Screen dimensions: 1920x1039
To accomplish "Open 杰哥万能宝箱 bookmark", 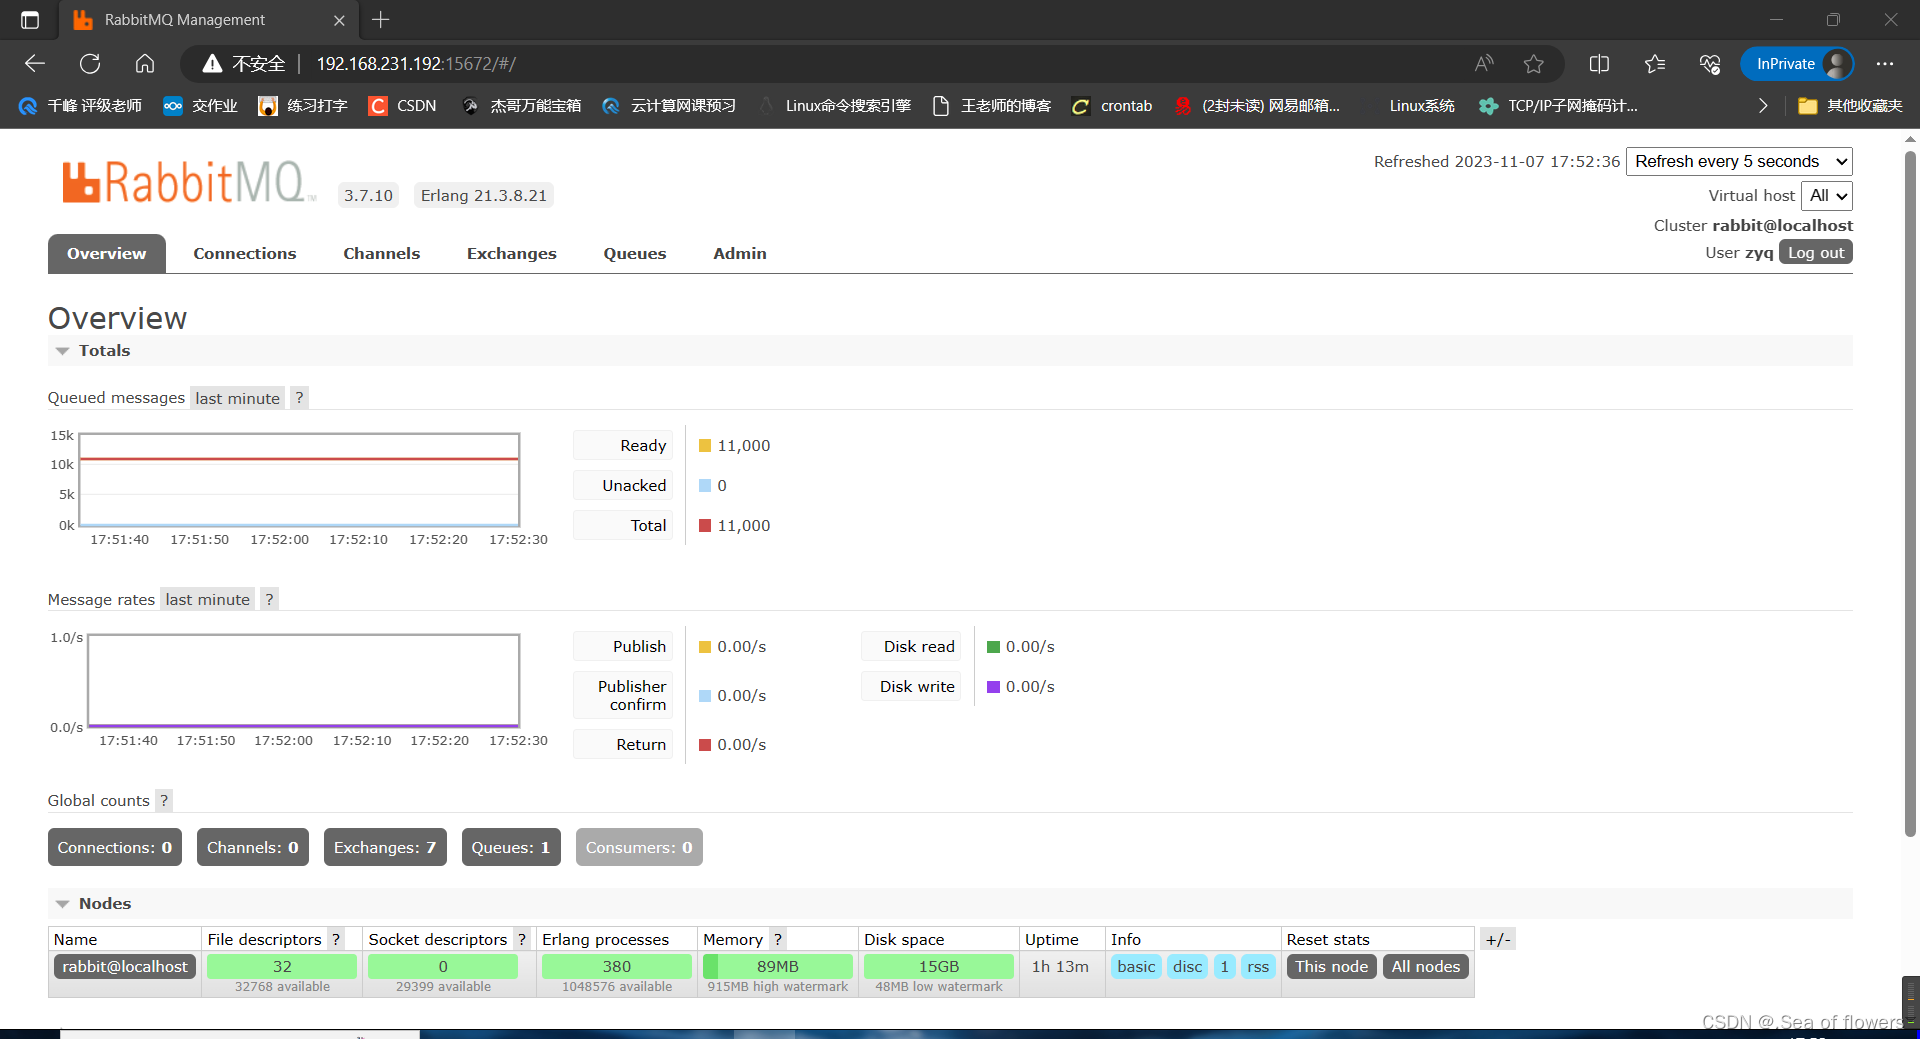I will 522,106.
